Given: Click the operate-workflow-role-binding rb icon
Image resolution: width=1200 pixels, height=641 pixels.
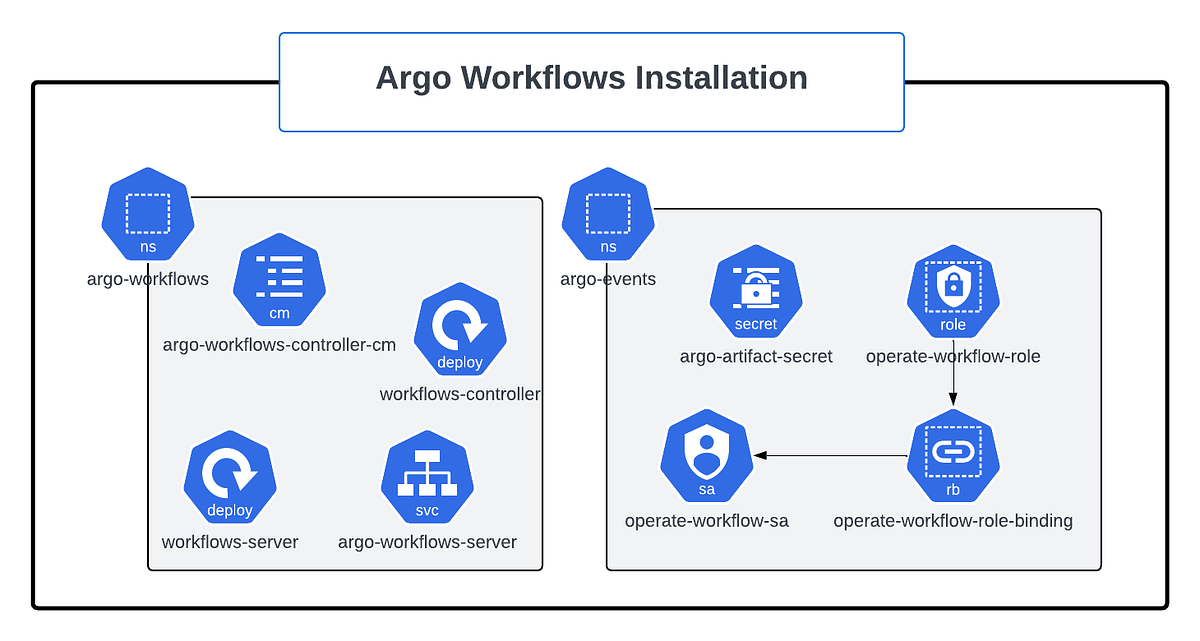Looking at the screenshot, I should tap(952, 456).
